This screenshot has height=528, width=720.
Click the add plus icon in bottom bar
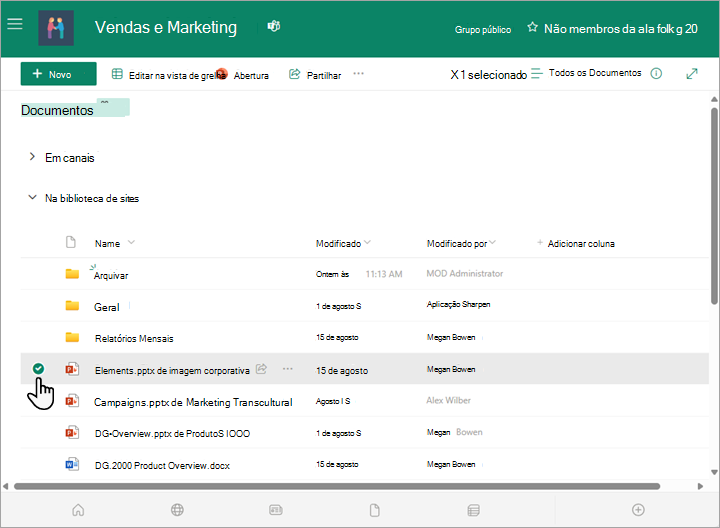(638, 510)
